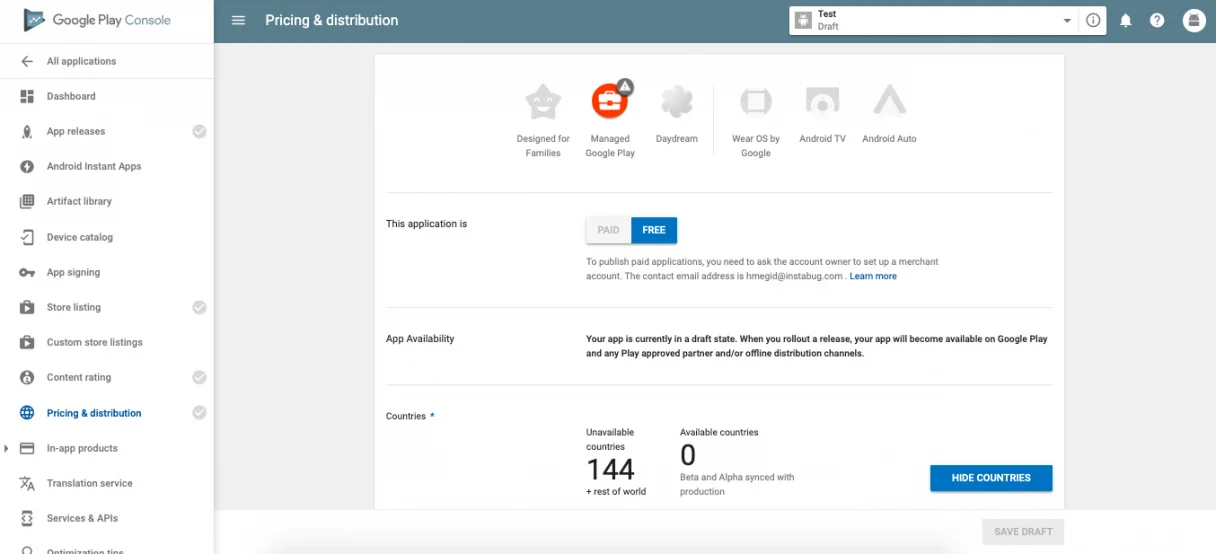
Task: Click the App signing key icon
Action: 27,272
